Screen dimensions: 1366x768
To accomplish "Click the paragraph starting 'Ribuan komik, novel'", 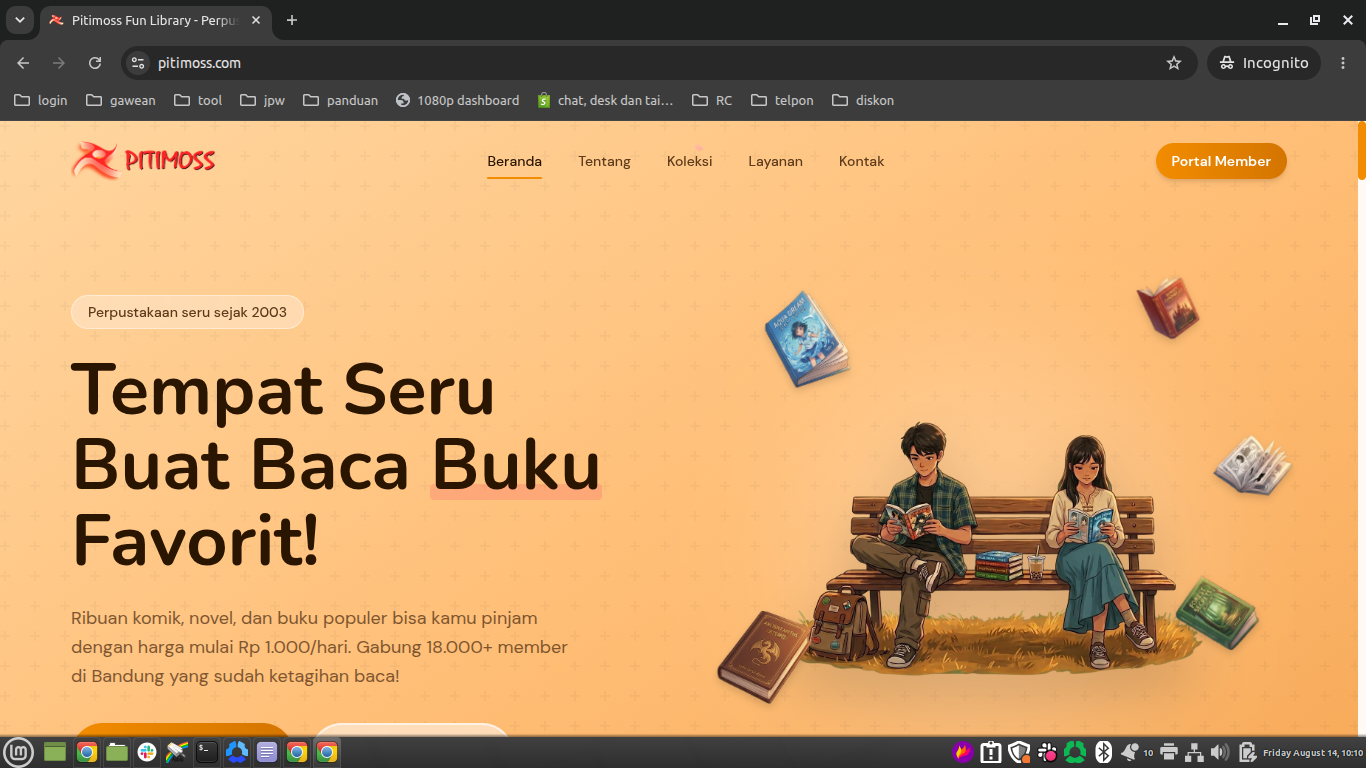I will [319, 647].
